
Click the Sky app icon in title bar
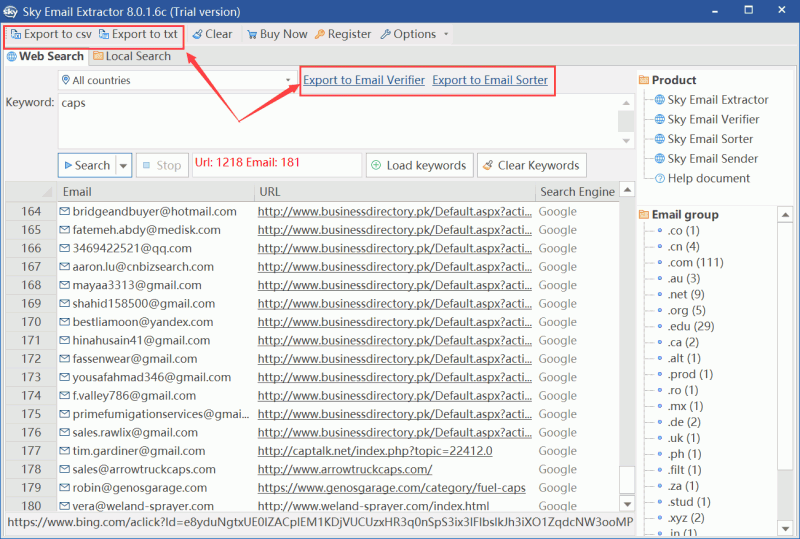click(x=10, y=11)
